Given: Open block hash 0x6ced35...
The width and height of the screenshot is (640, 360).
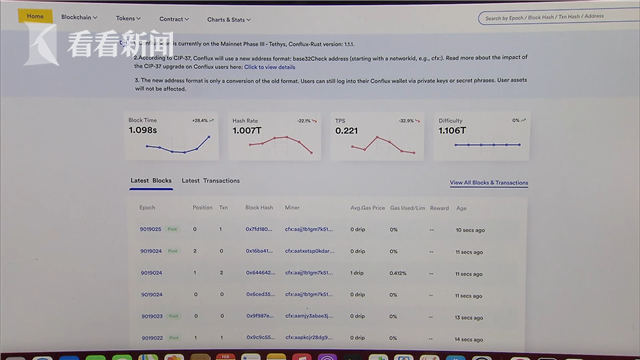Looking at the screenshot, I should click(260, 294).
